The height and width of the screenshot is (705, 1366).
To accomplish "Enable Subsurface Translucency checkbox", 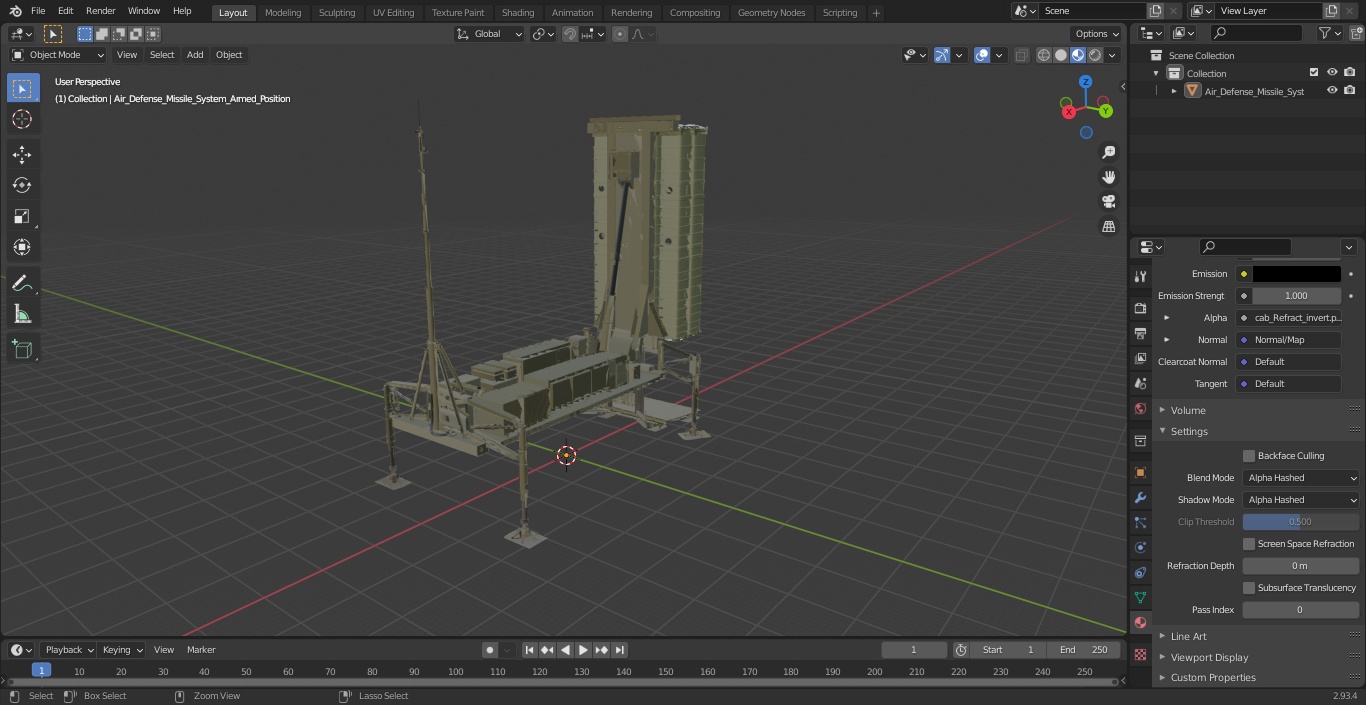I will click(x=1249, y=588).
